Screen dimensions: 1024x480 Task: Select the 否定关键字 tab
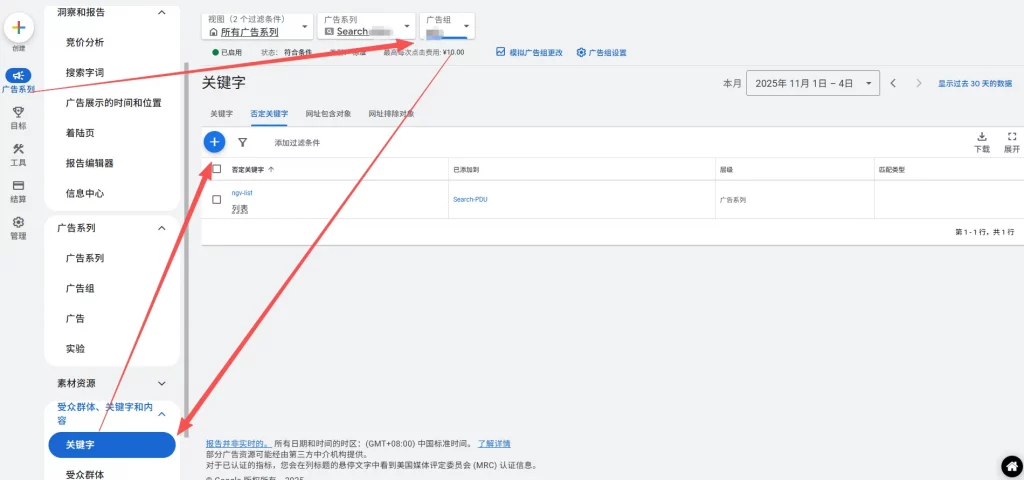tap(269, 114)
